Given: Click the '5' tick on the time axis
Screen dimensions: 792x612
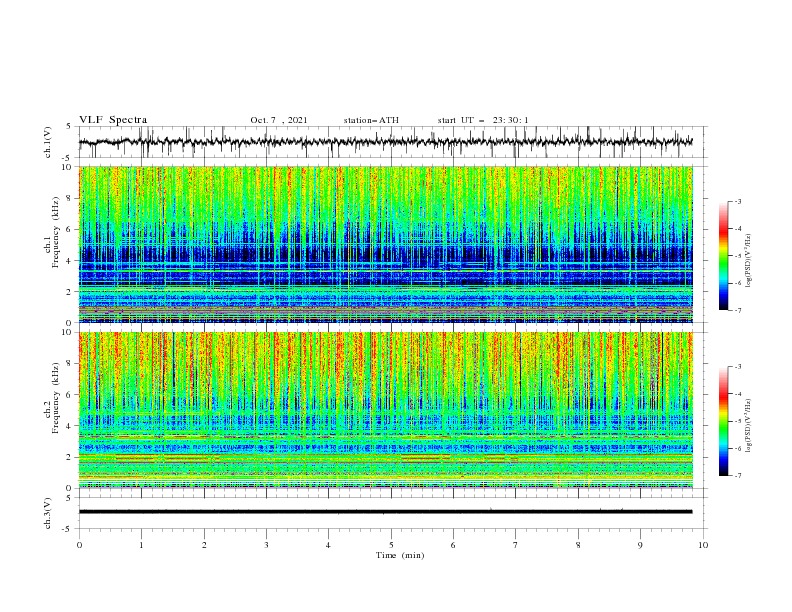Looking at the screenshot, I should [x=390, y=545].
